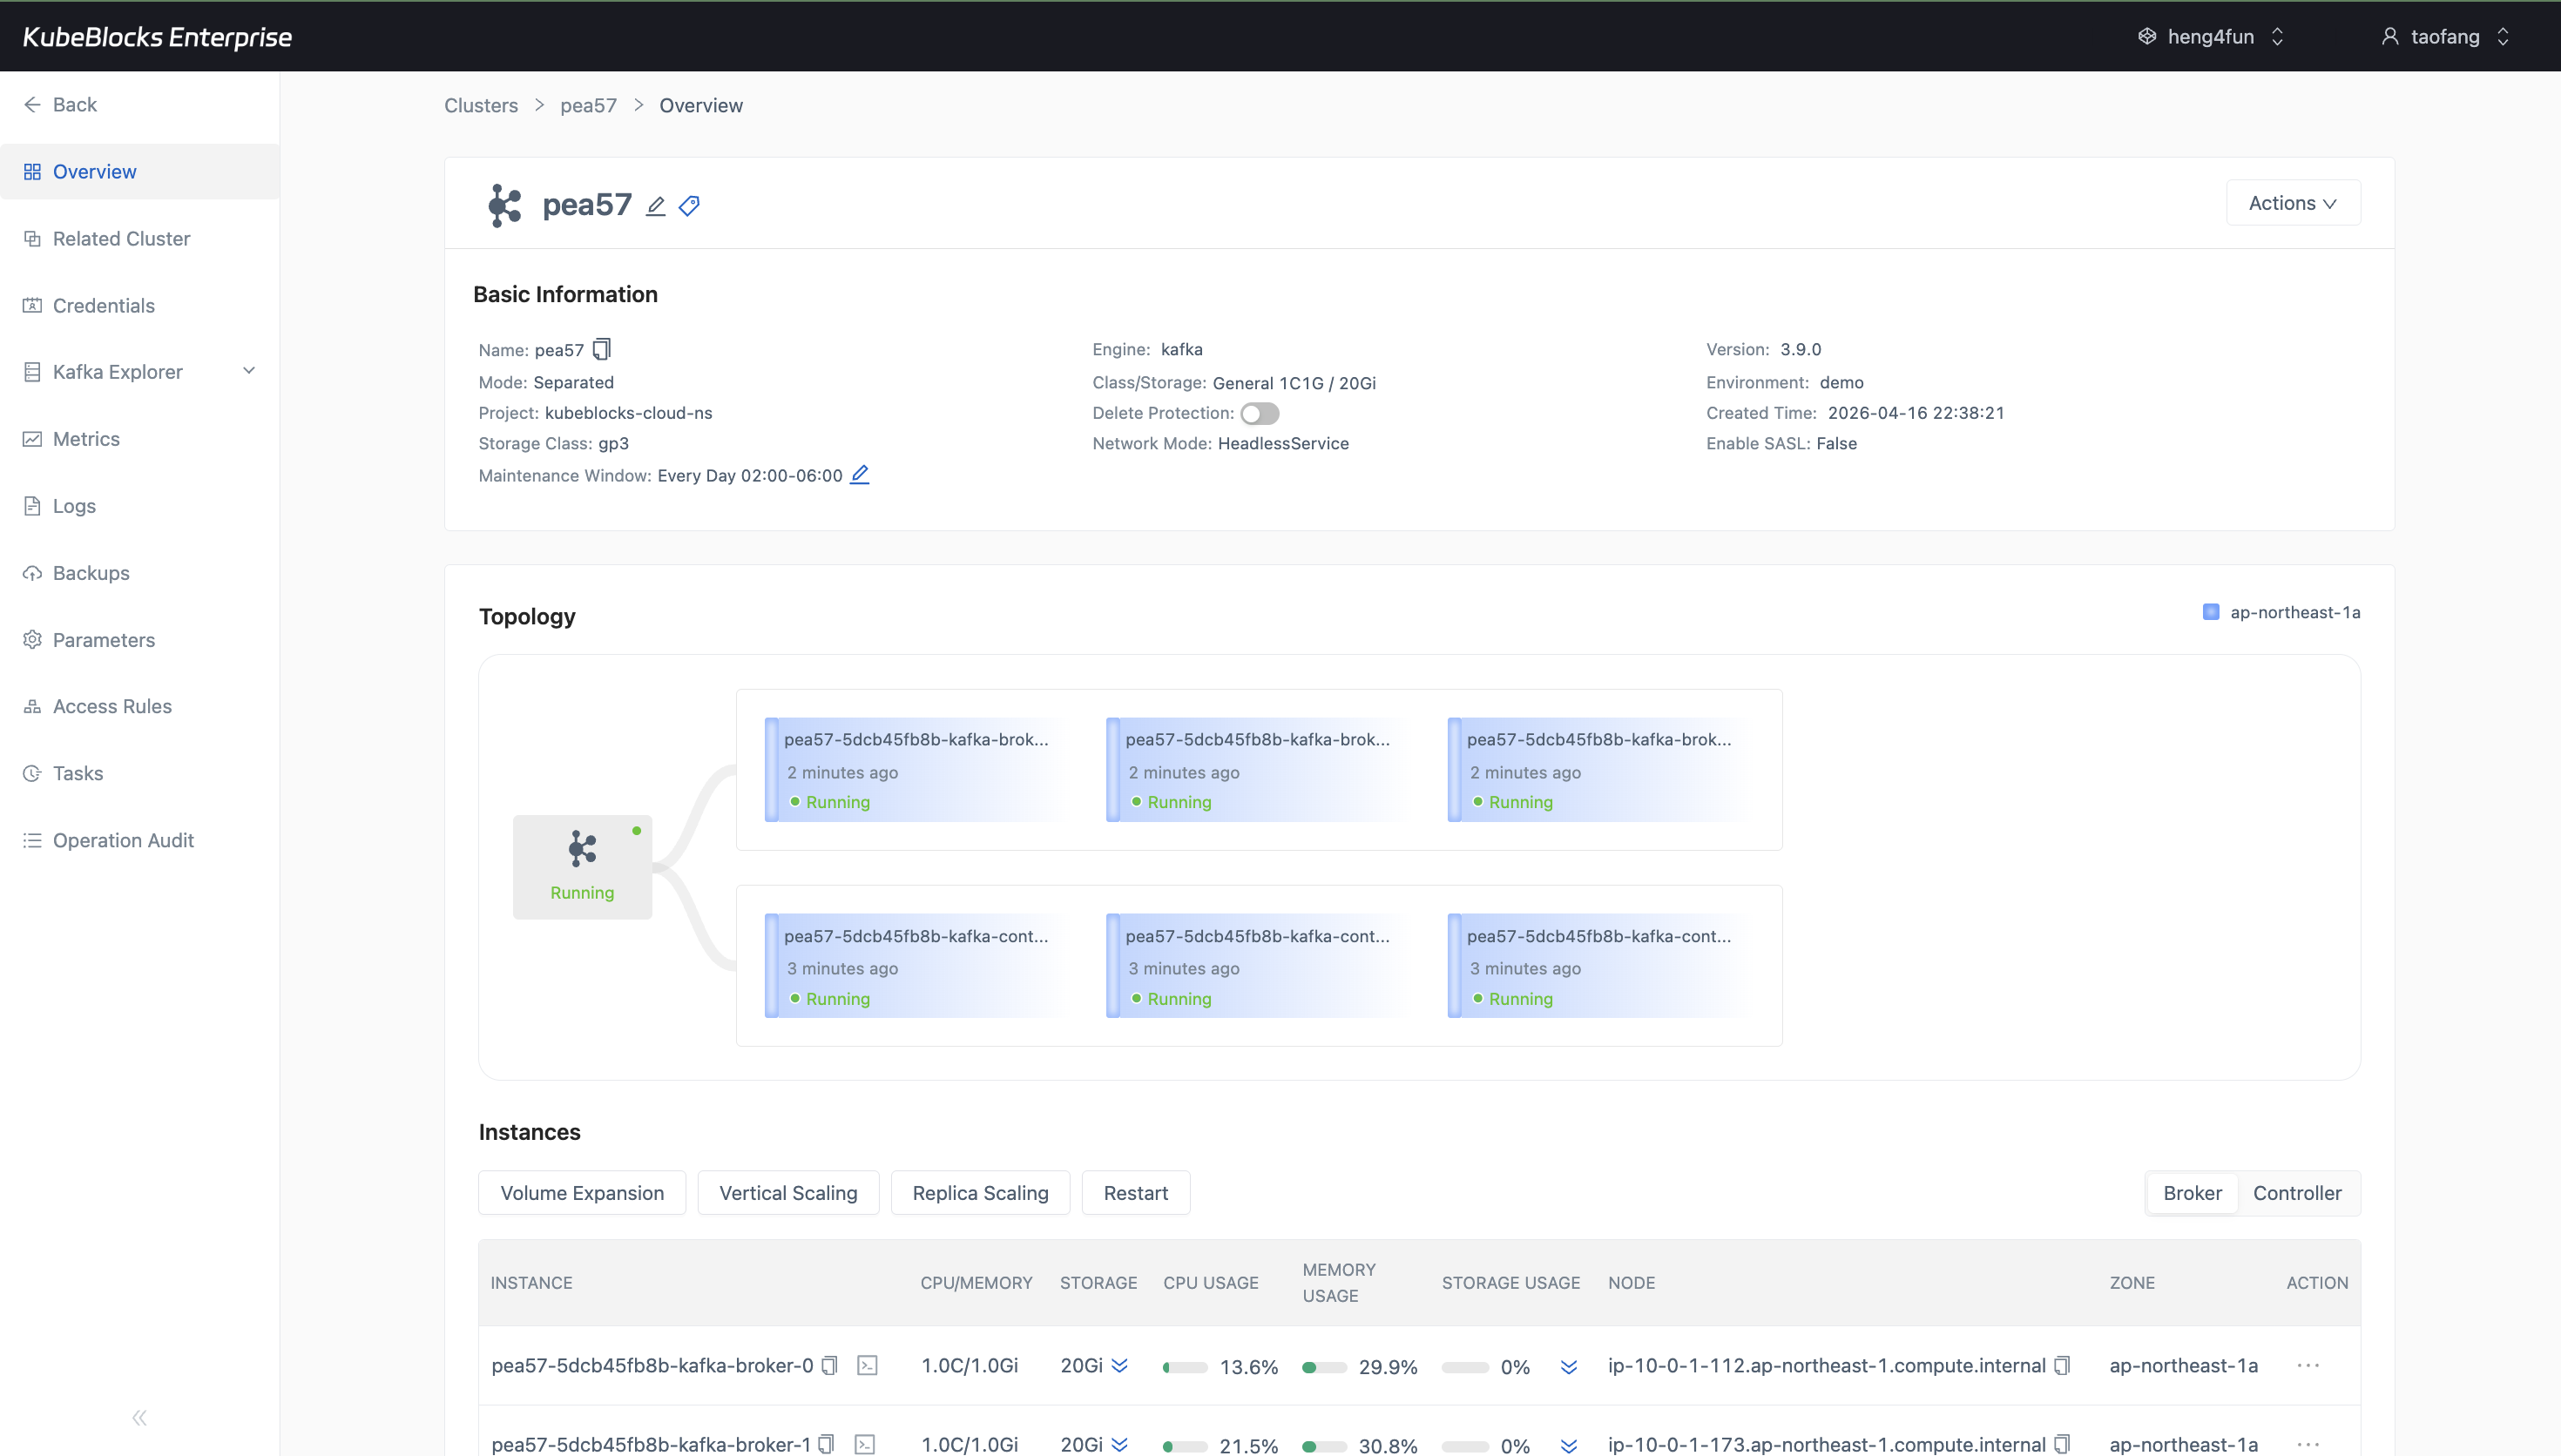This screenshot has width=2561, height=1456.
Task: Click the Back arrow in the sidebar
Action: coord(32,105)
